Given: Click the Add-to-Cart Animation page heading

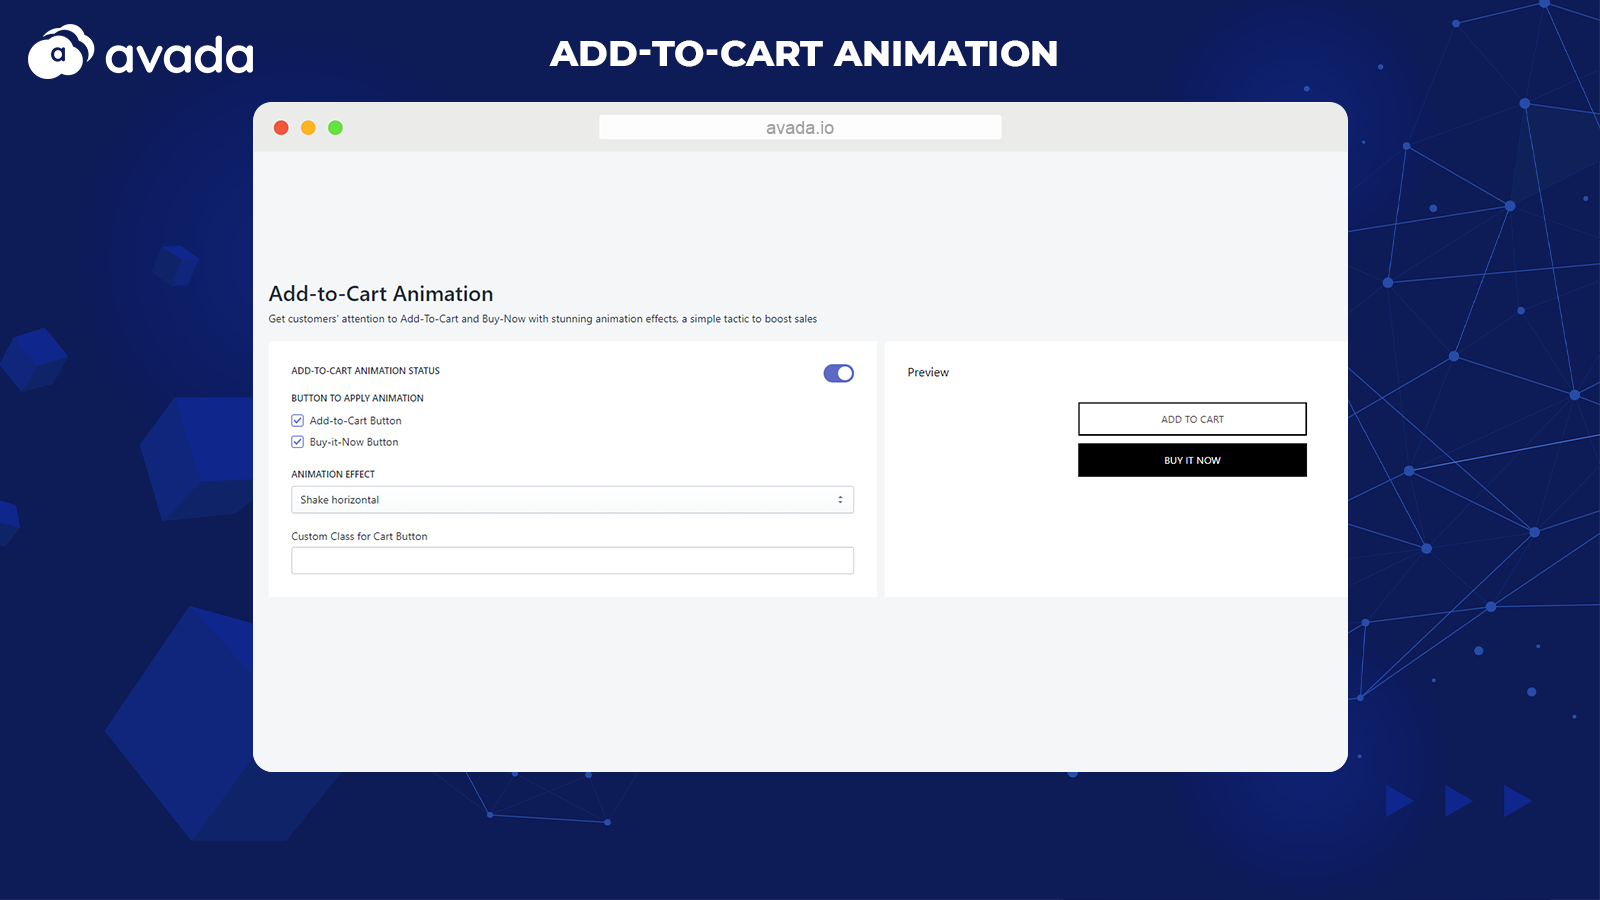Looking at the screenshot, I should tap(381, 294).
